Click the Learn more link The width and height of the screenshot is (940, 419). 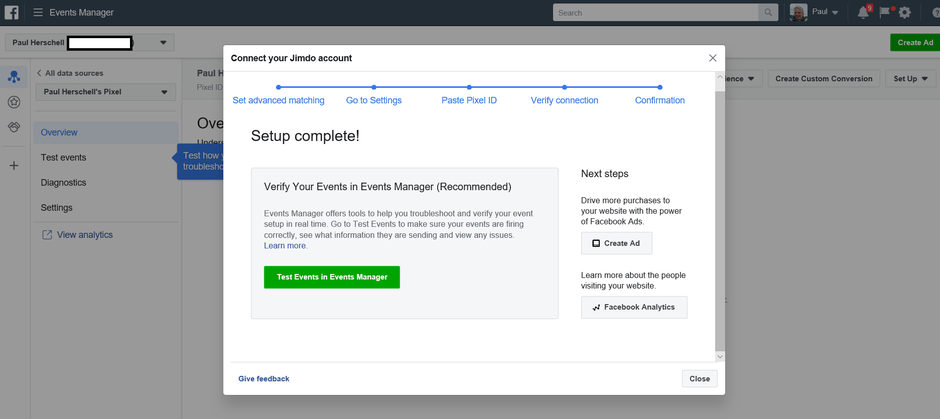[x=285, y=246]
